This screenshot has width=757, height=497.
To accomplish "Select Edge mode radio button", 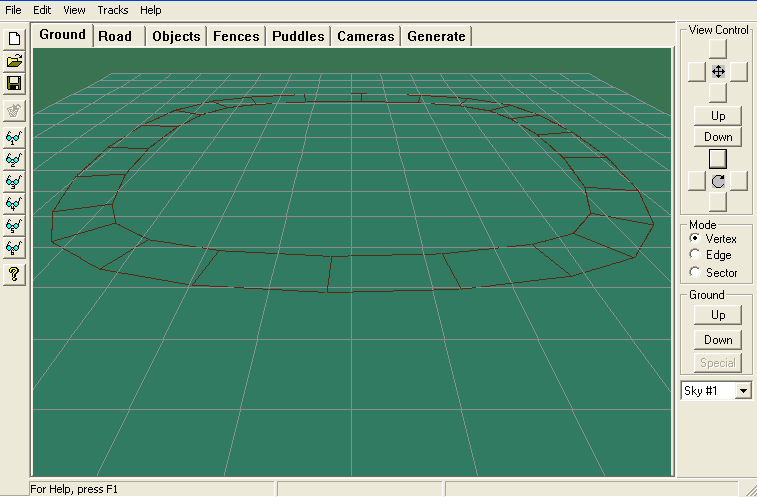I will (695, 255).
